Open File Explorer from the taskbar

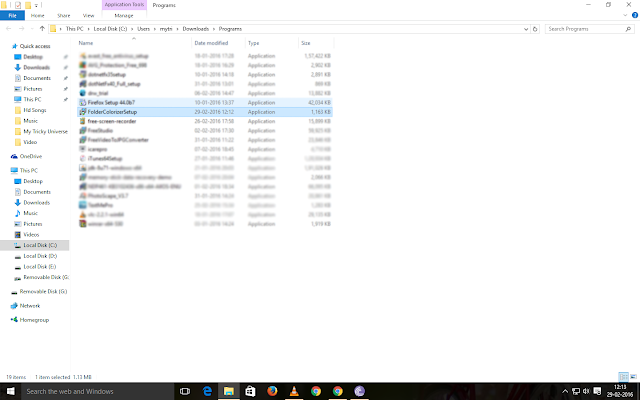pos(229,391)
